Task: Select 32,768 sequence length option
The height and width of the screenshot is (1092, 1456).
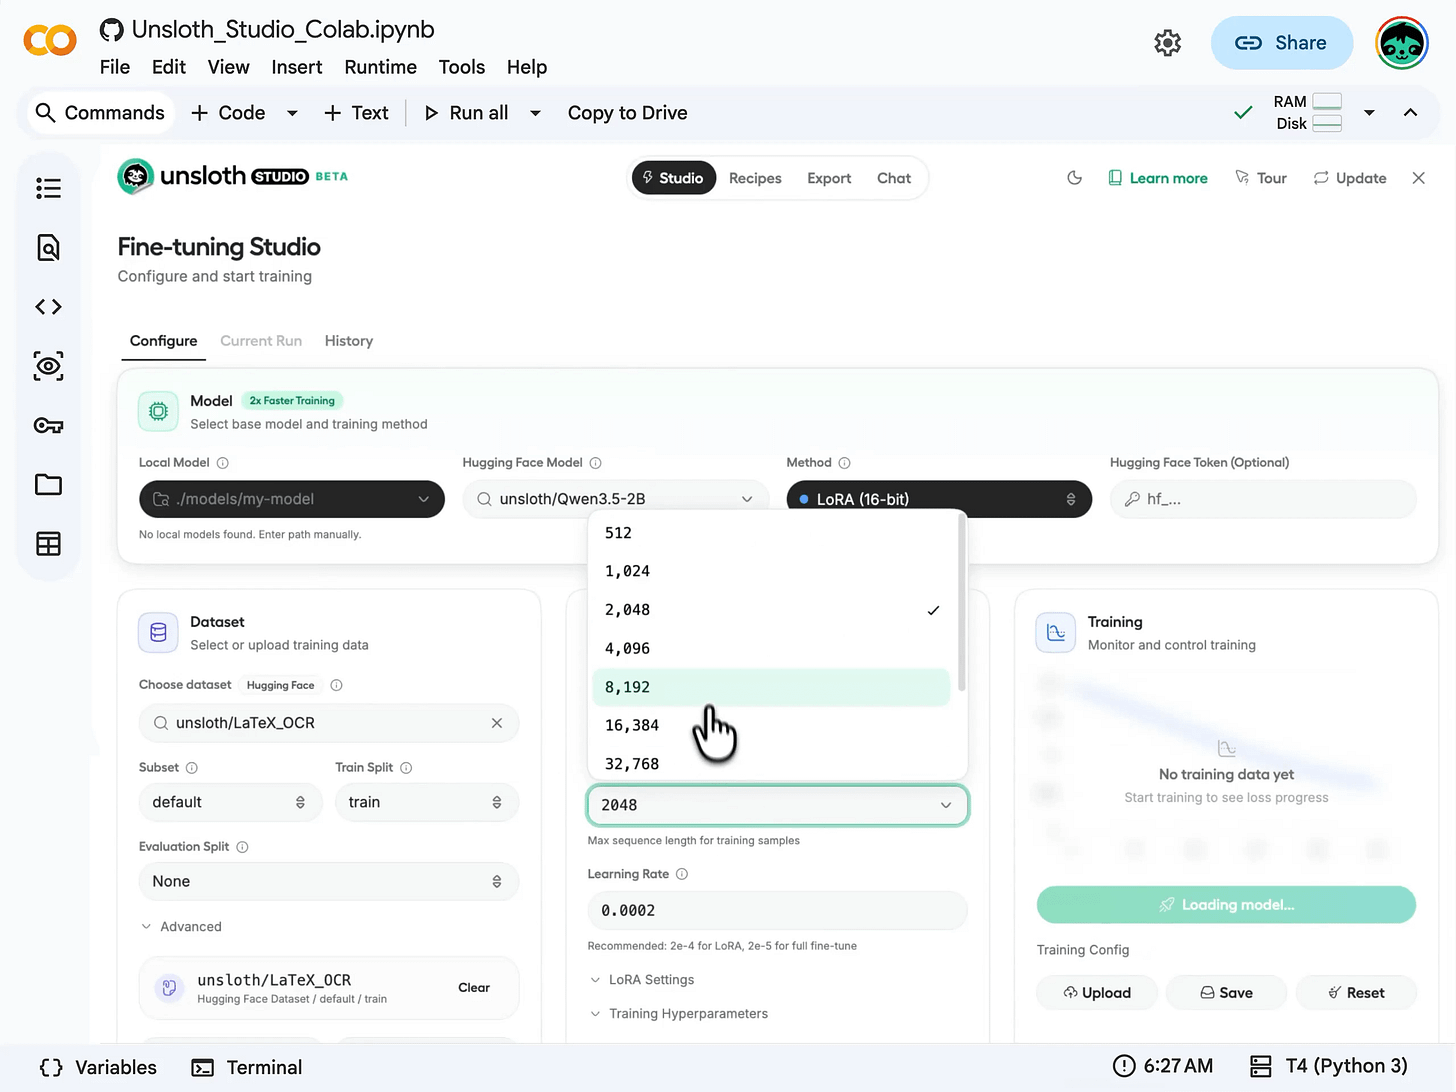Action: 771,764
